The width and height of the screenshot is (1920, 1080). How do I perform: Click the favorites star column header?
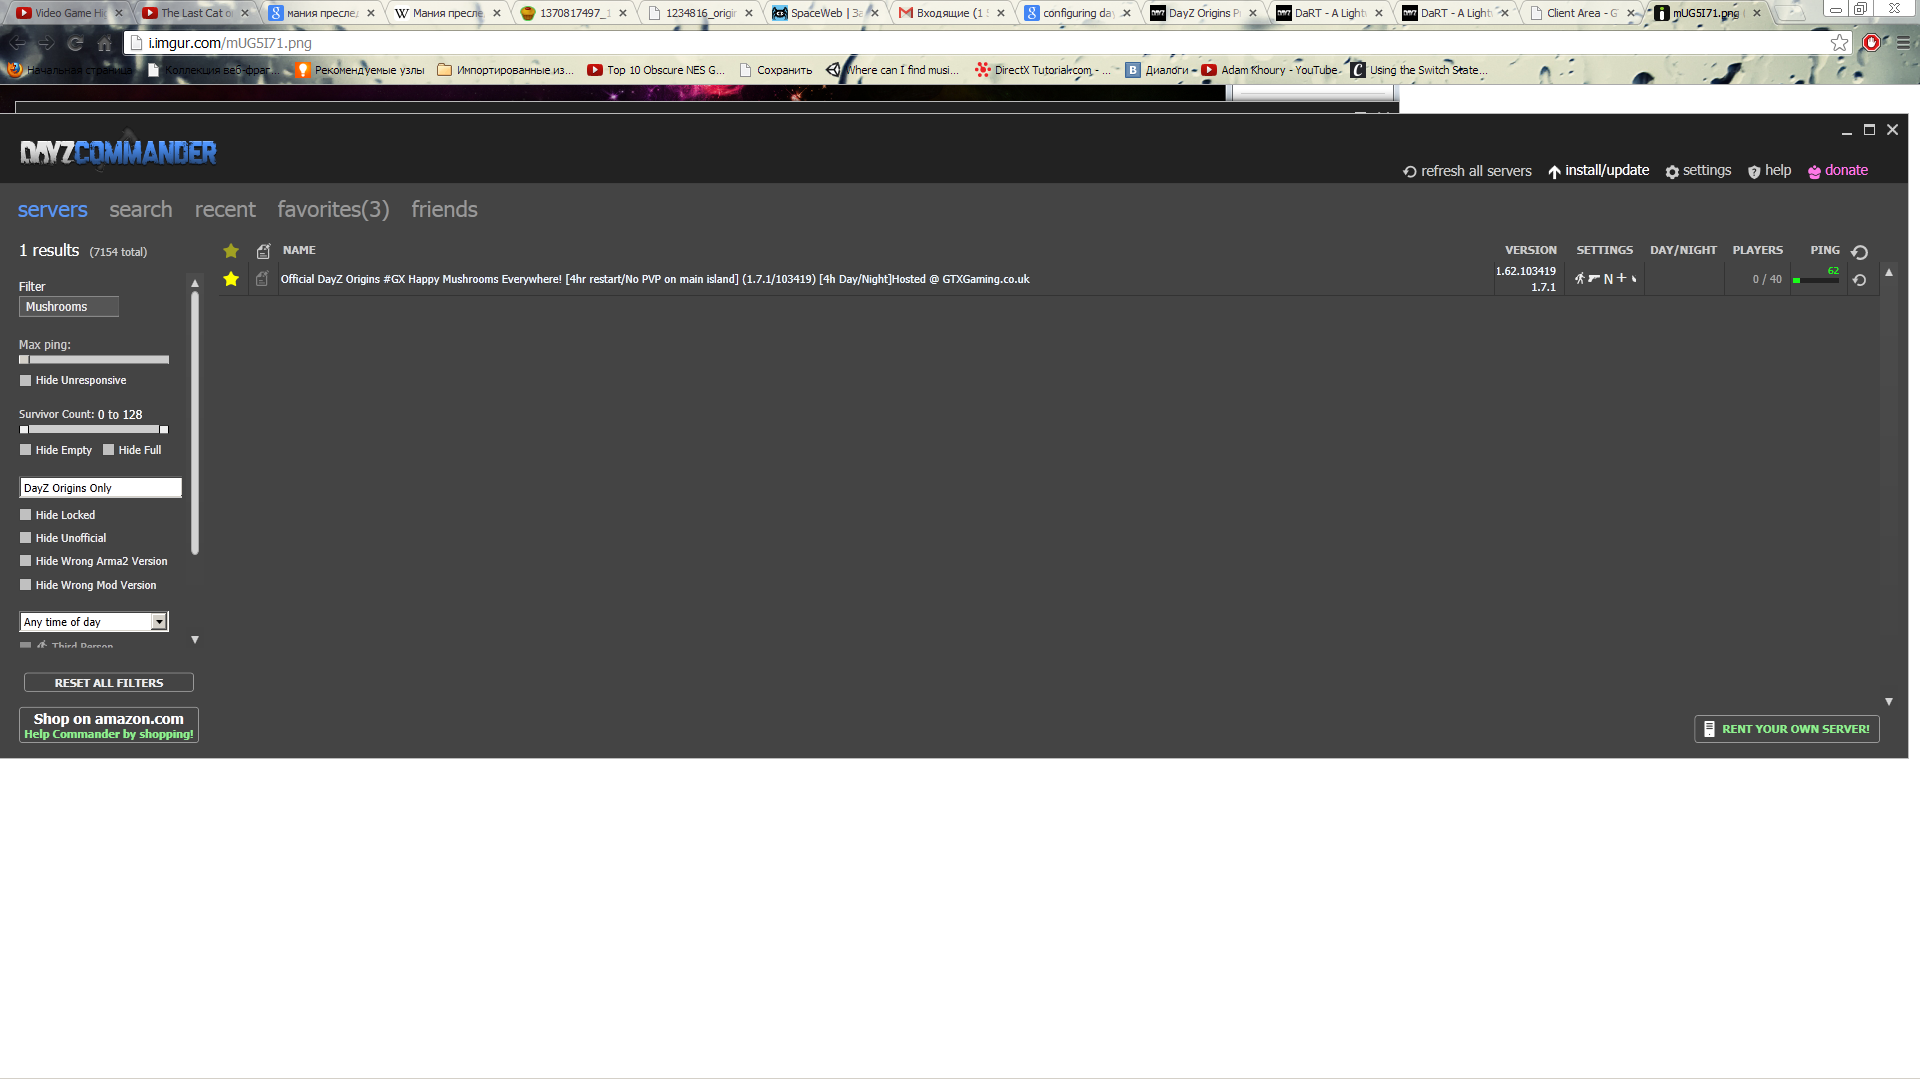231,251
